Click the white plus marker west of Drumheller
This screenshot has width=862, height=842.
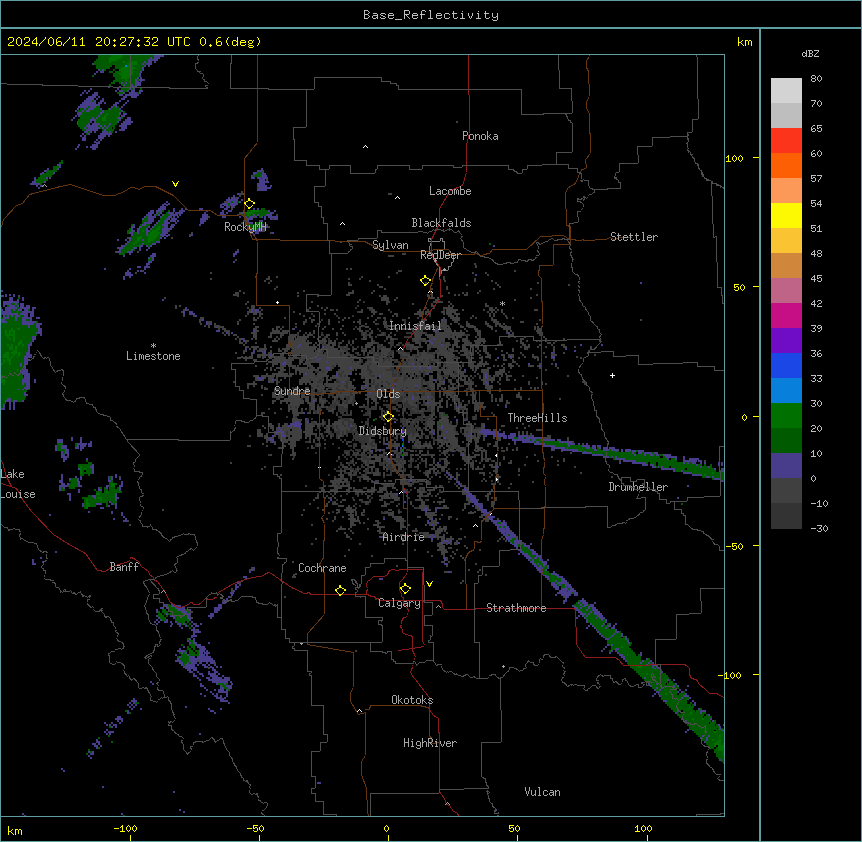tap(612, 375)
